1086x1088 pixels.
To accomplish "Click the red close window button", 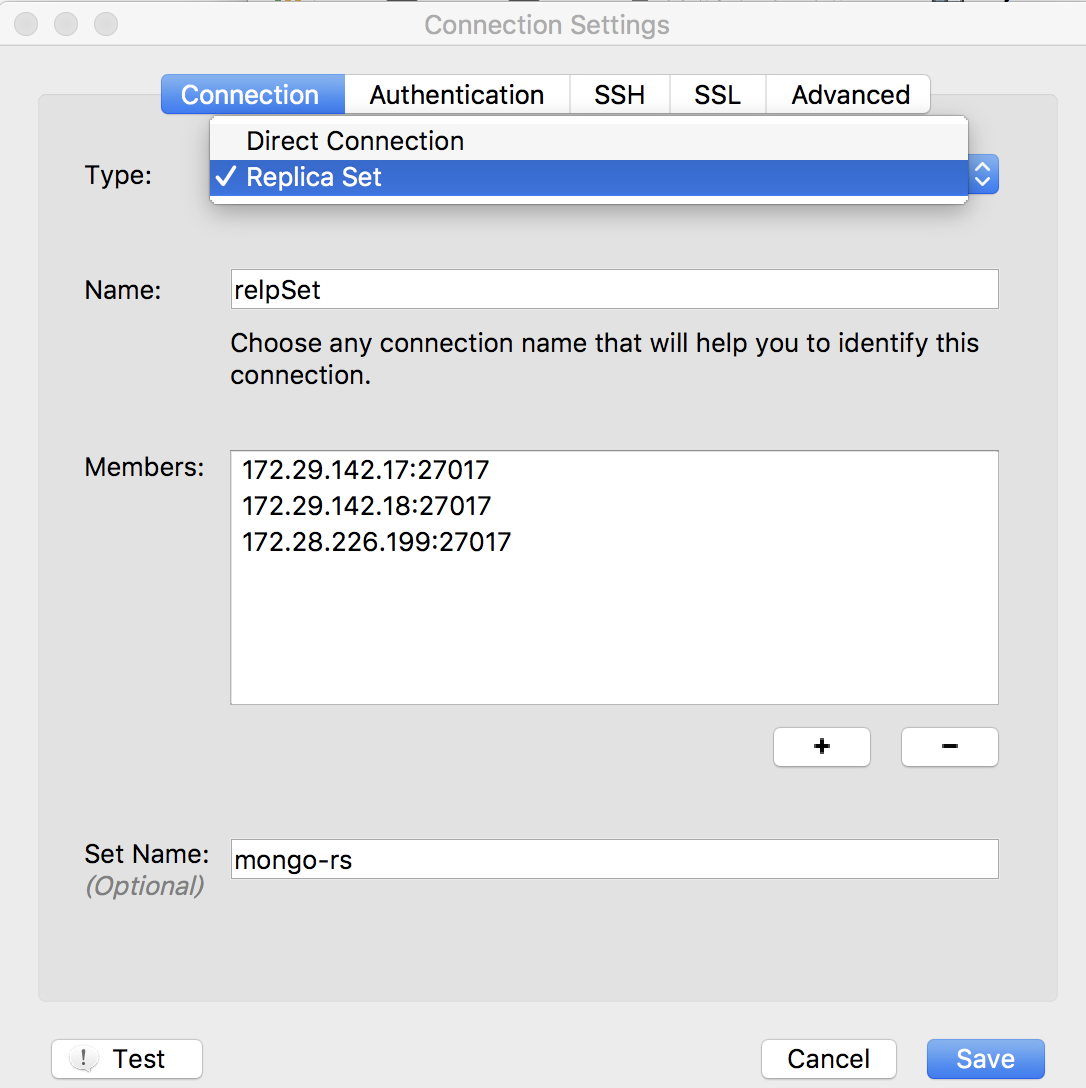I will [x=26, y=24].
